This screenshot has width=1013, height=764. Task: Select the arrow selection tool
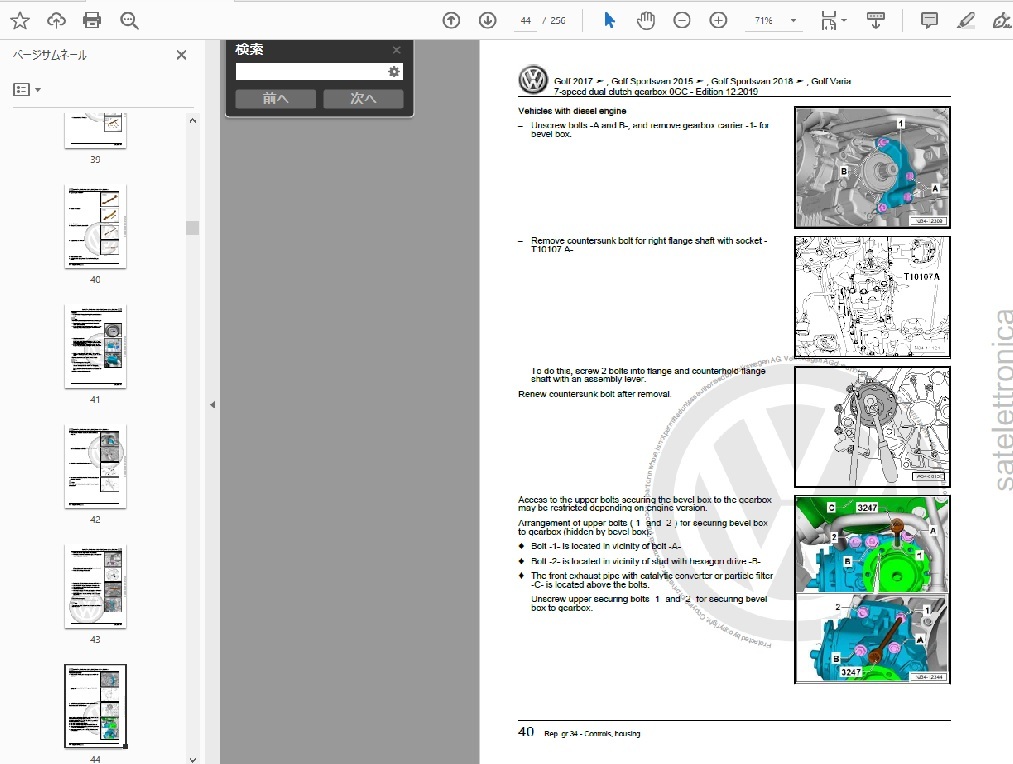point(609,21)
